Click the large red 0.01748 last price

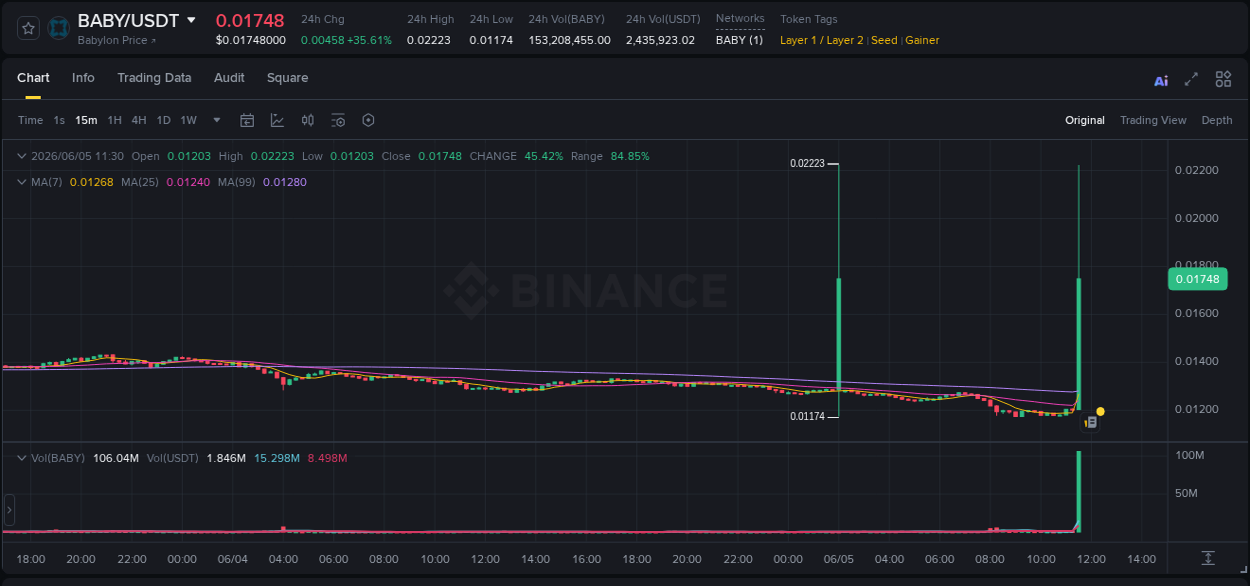click(x=250, y=20)
